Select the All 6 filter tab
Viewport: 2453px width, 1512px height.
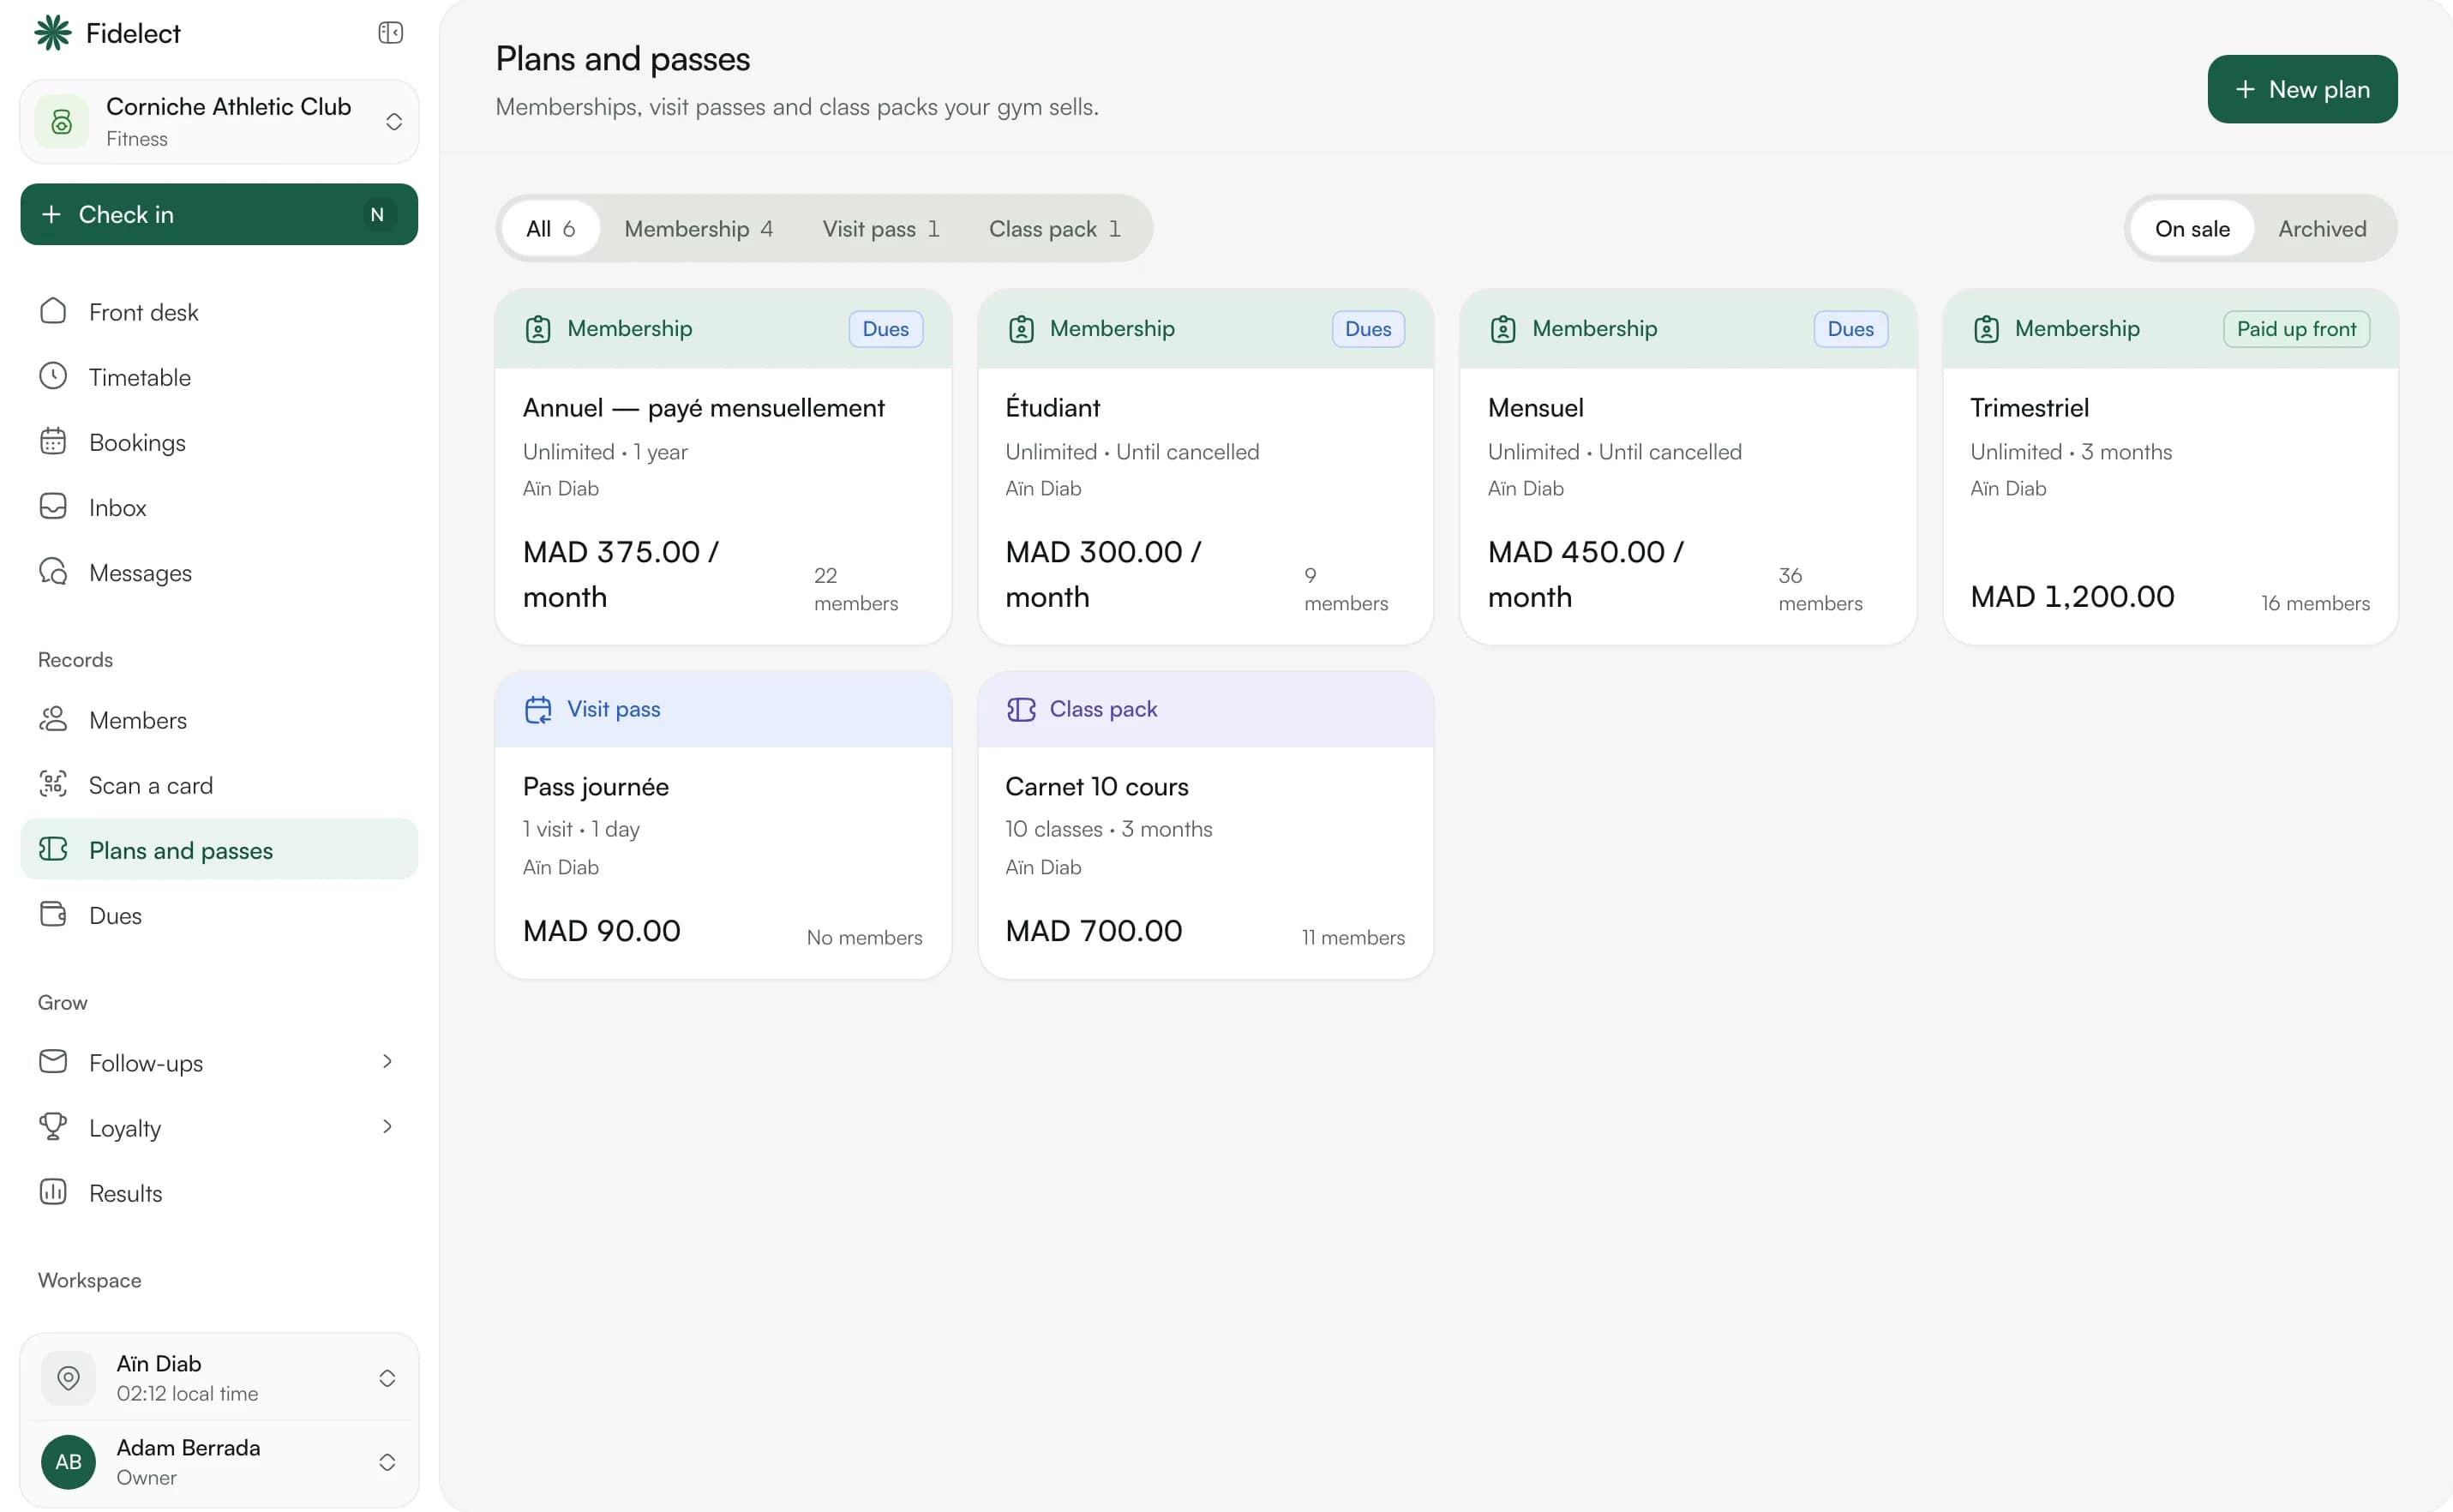pos(550,228)
